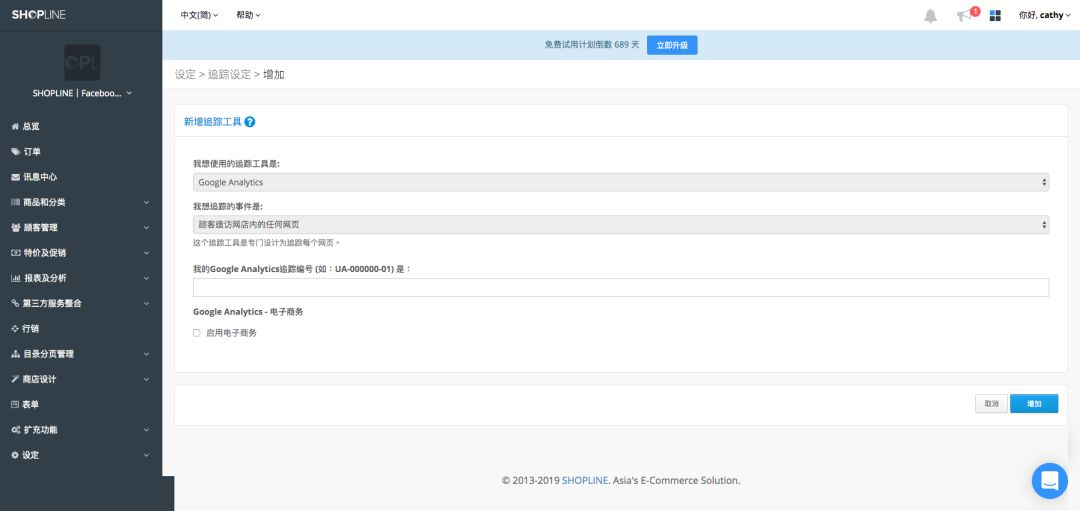Open the SHOPLINE footer link
Viewport: 1080px width, 511px height.
pos(585,481)
